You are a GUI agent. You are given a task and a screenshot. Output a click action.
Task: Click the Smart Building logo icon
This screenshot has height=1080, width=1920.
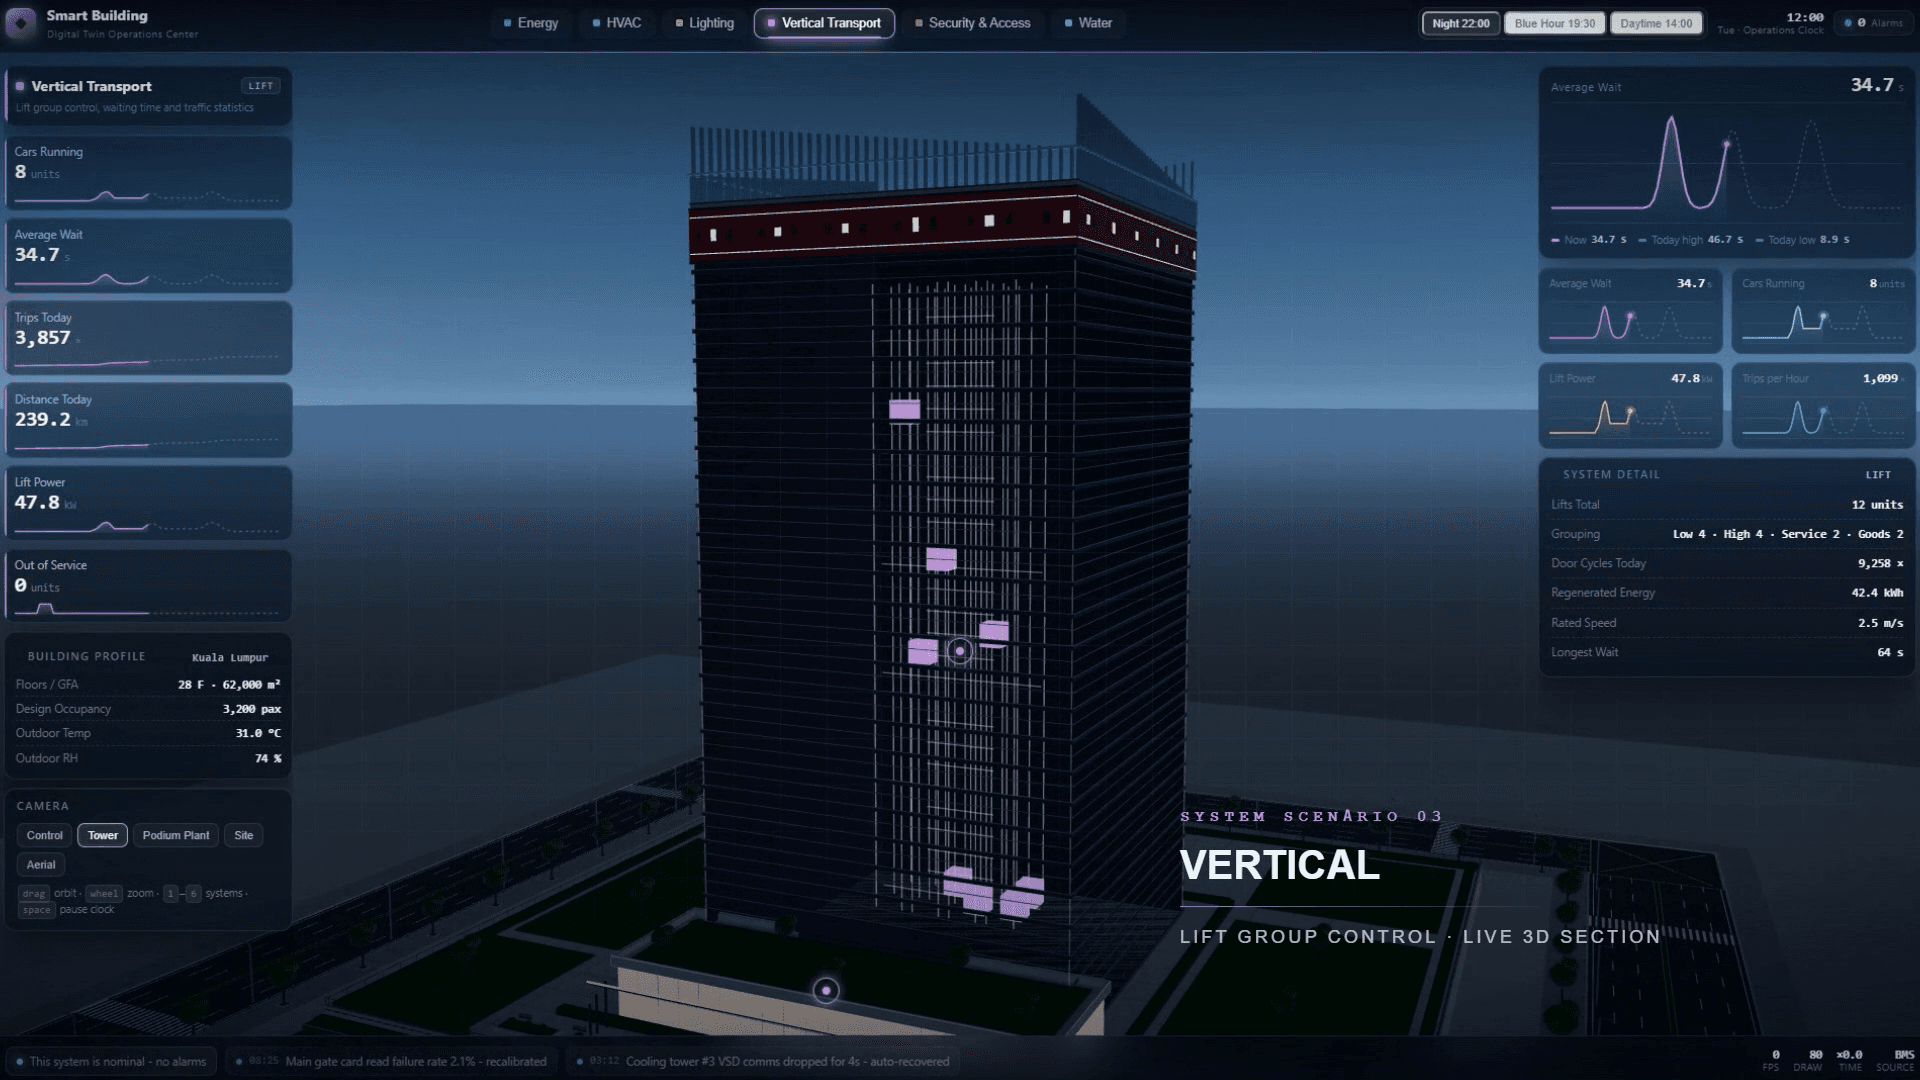pyautogui.click(x=21, y=23)
